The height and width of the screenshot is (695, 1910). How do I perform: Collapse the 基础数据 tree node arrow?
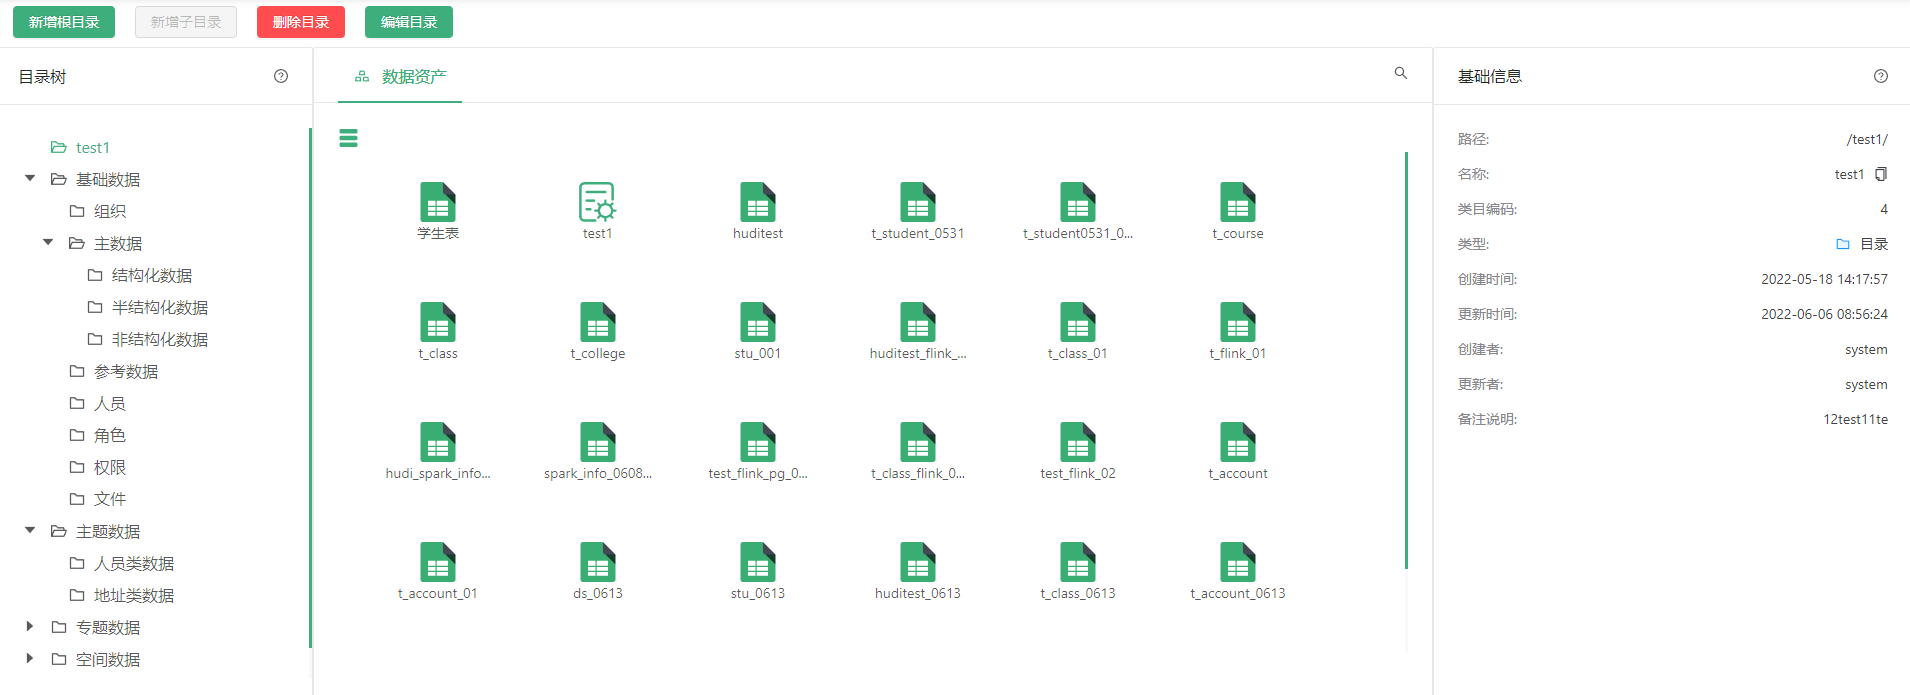coord(30,178)
